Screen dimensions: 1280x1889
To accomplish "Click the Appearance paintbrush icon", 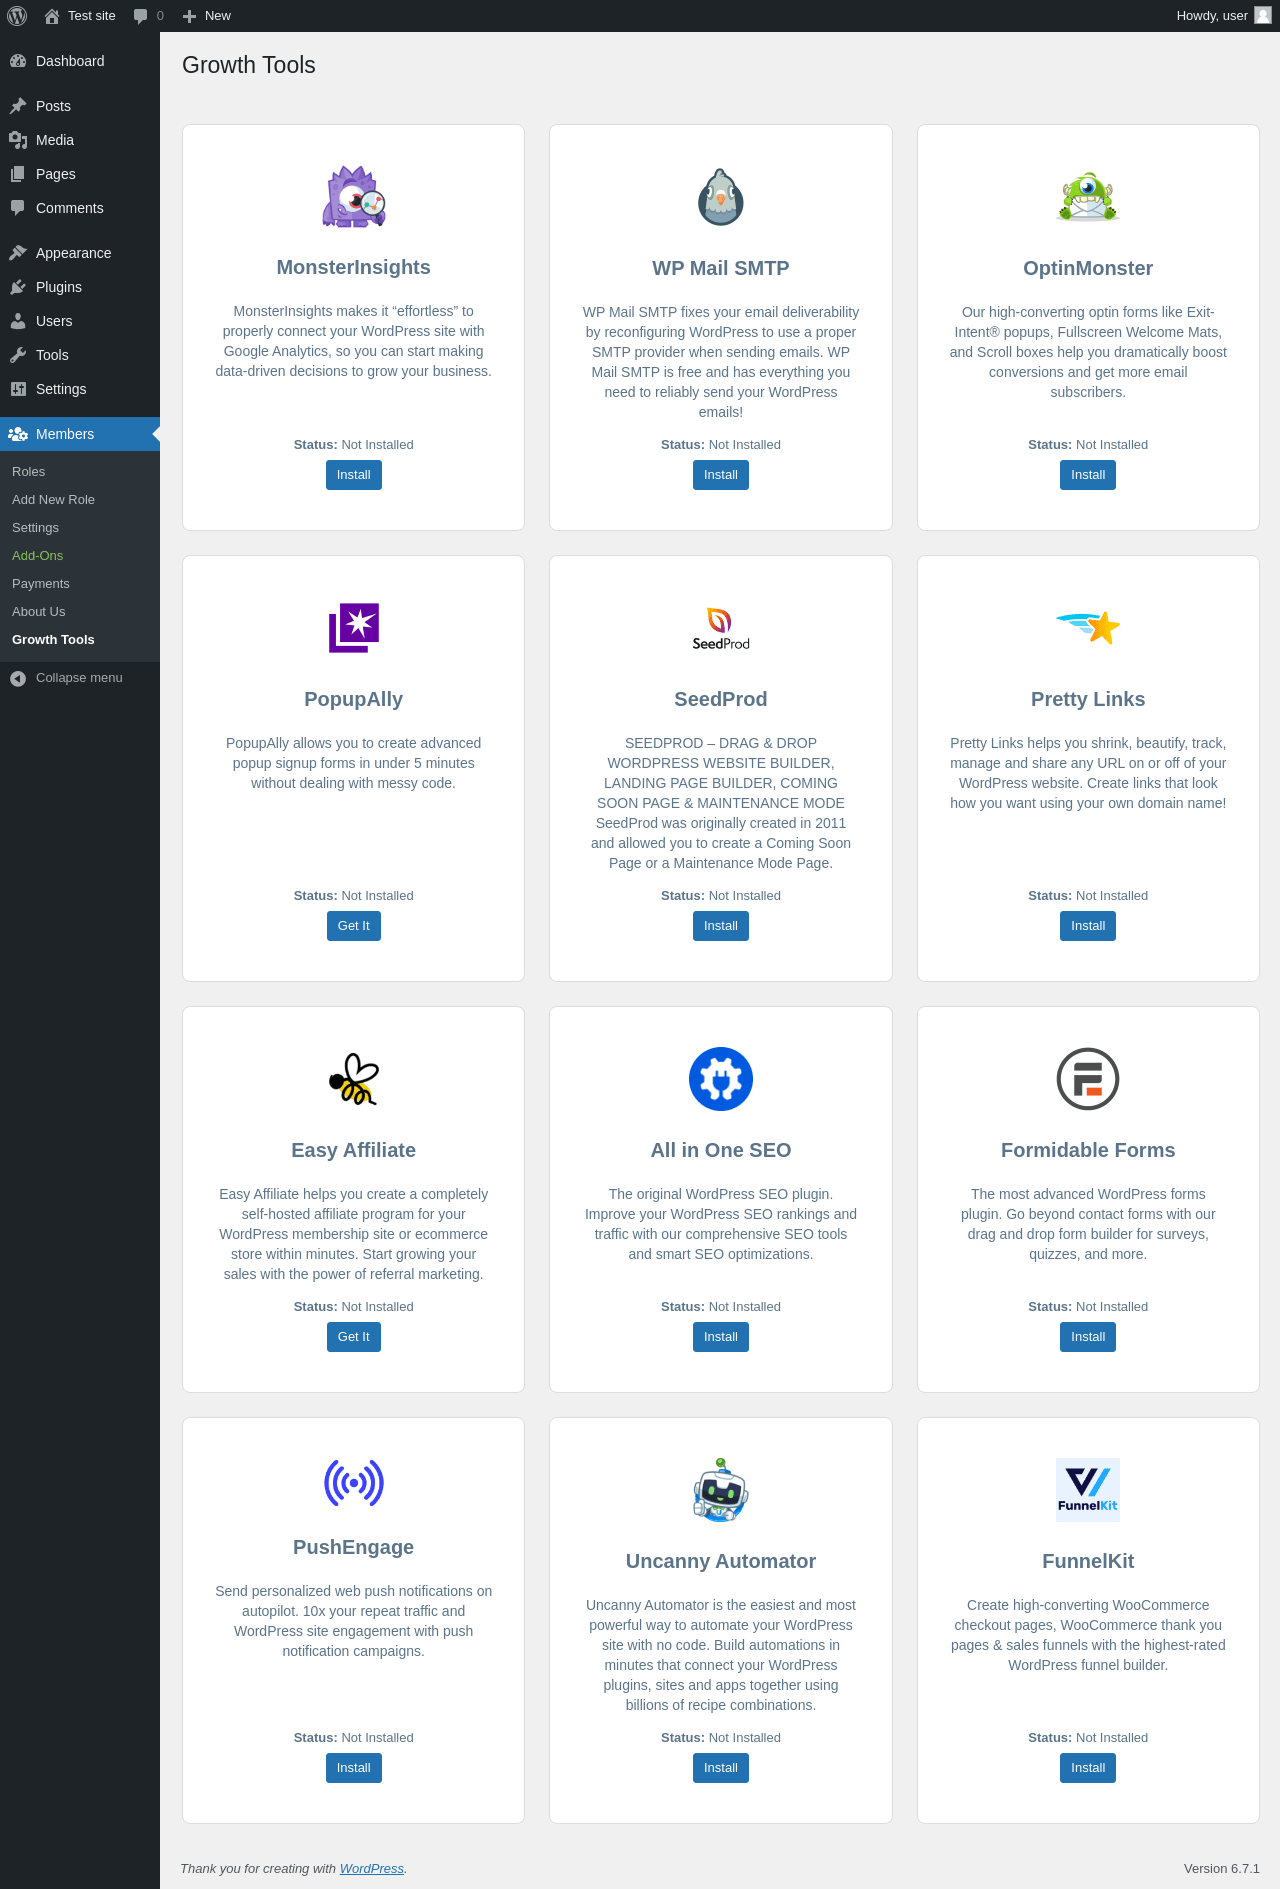I will pos(18,253).
